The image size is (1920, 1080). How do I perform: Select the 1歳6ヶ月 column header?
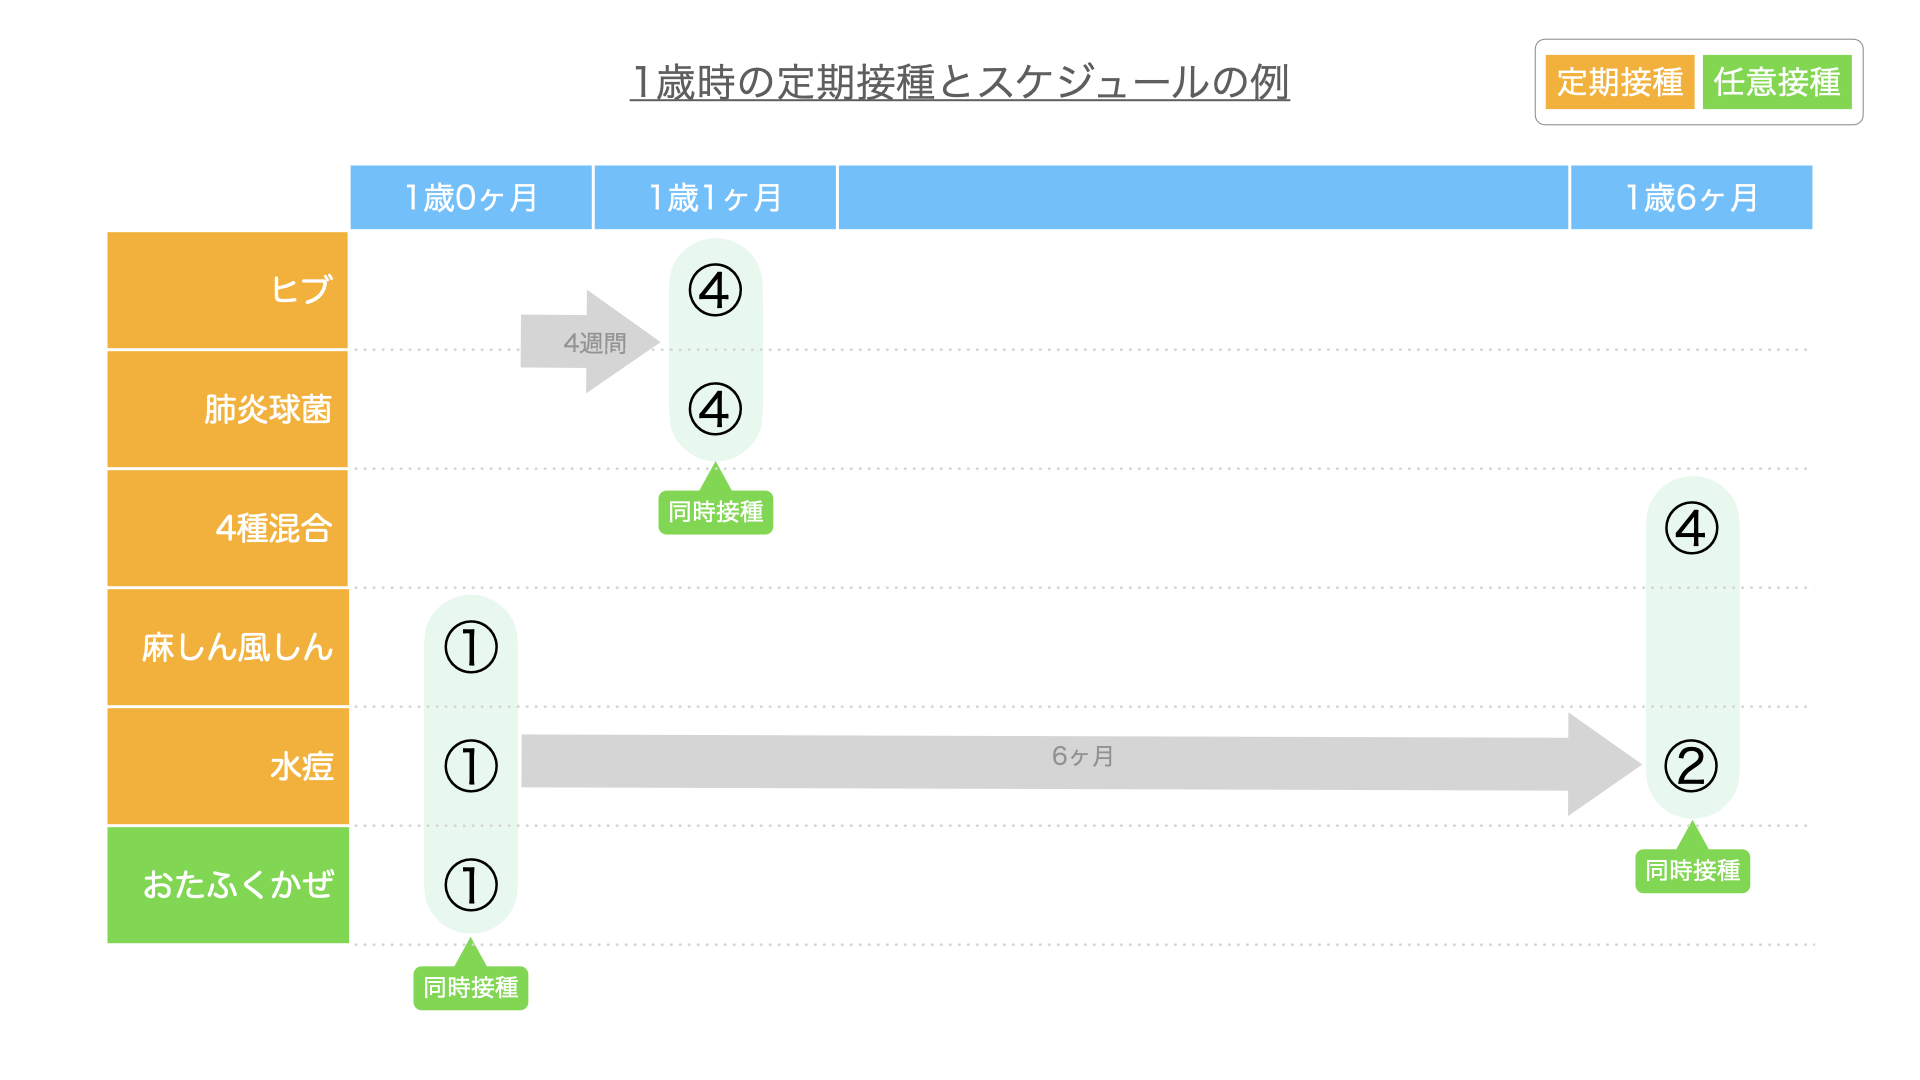1692,198
